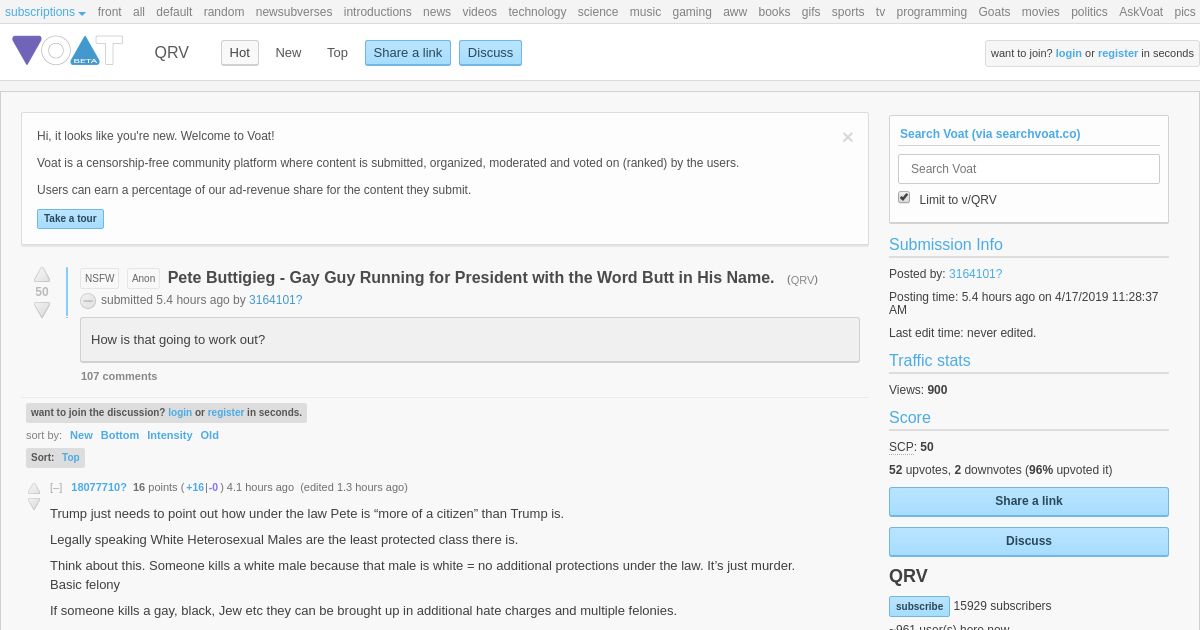1200x630 pixels.
Task: Open the pics subverse
Action: 1185,12
